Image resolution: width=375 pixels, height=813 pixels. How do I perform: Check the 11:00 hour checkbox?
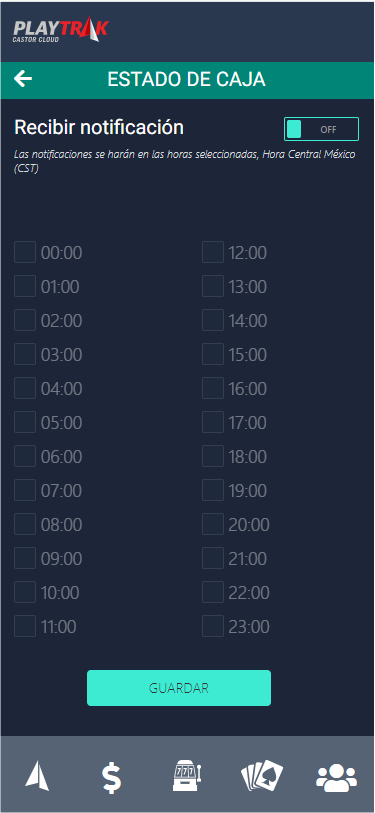tap(25, 626)
